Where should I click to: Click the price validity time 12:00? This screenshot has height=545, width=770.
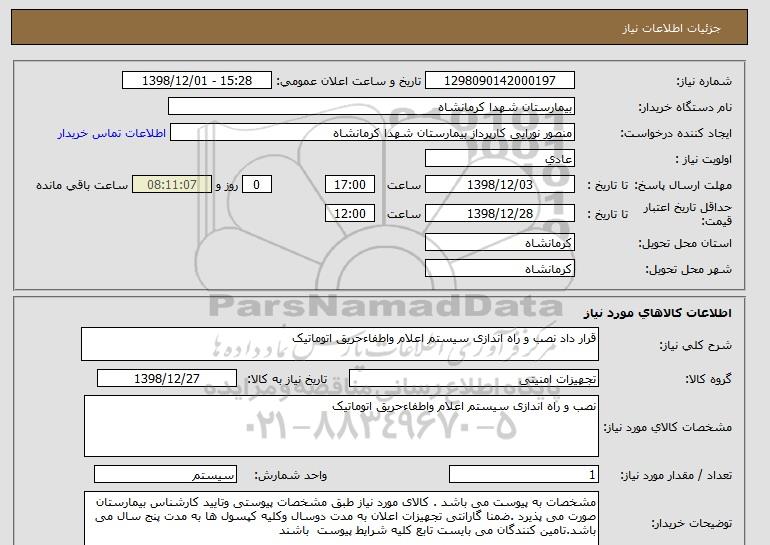[x=350, y=214]
